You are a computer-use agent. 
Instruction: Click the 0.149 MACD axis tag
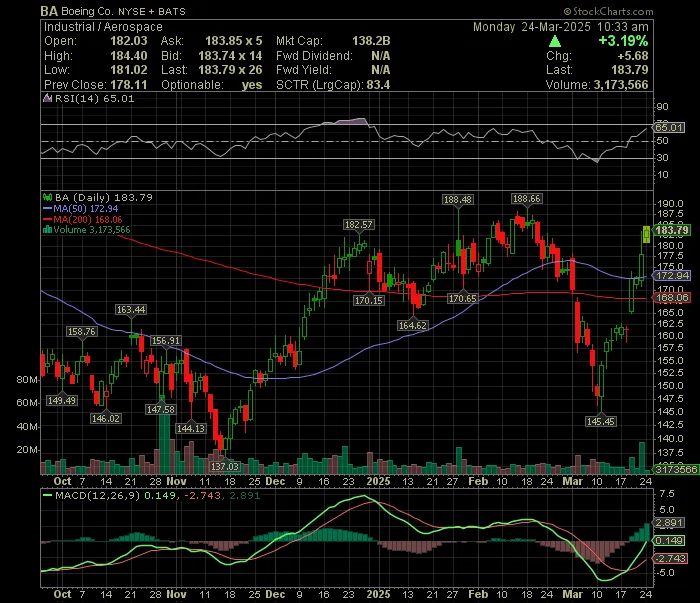[668, 541]
